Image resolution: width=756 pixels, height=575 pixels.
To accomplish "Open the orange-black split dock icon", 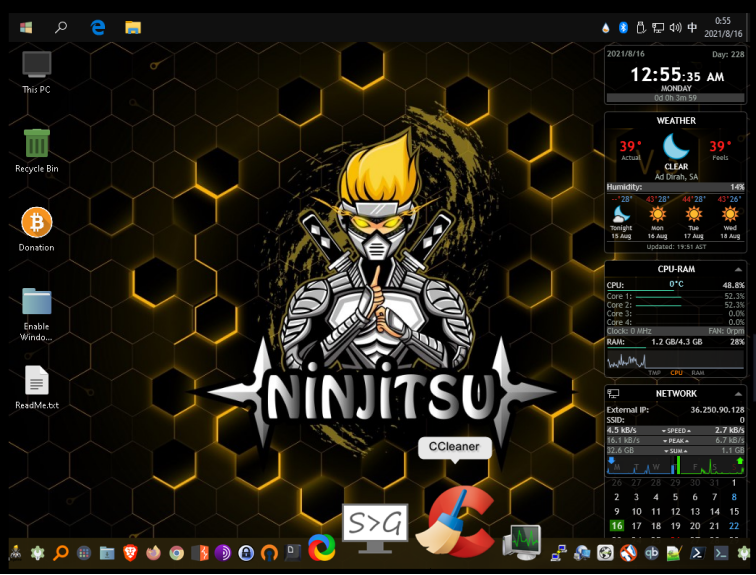I will [200, 553].
